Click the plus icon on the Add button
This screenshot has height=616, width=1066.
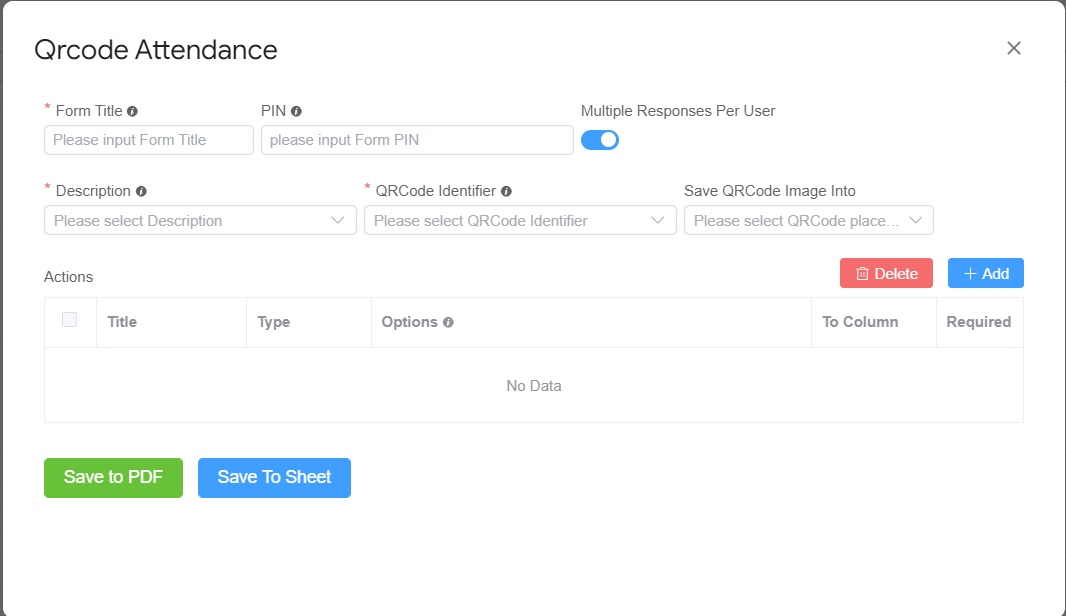(968, 272)
